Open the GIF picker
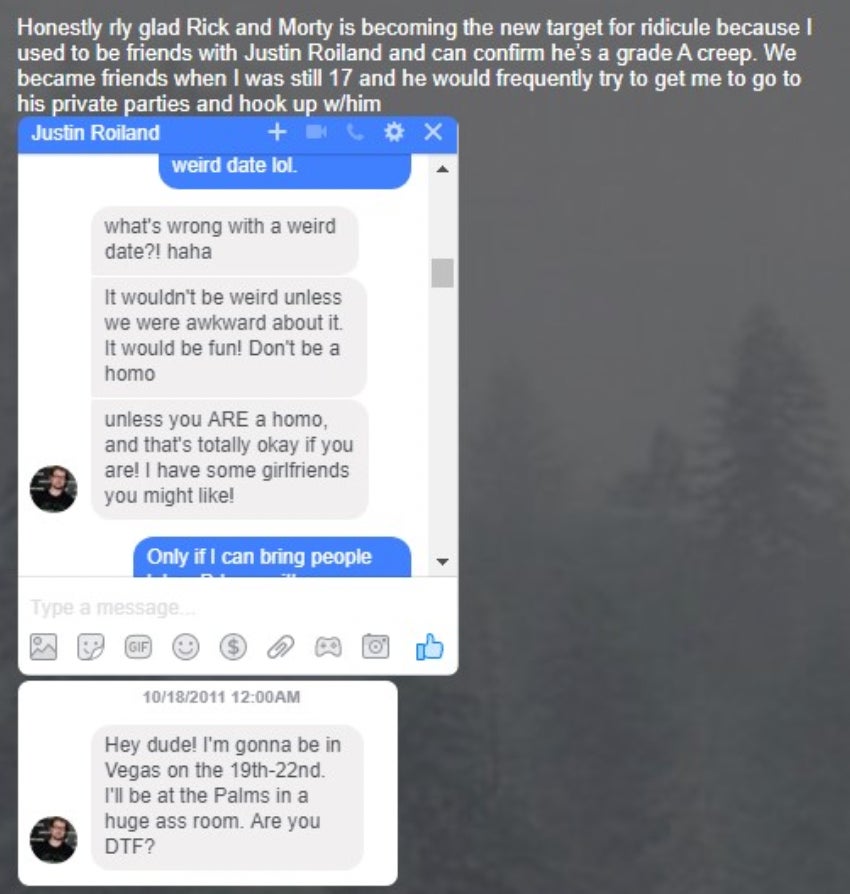Image resolution: width=850 pixels, height=894 pixels. (138, 647)
